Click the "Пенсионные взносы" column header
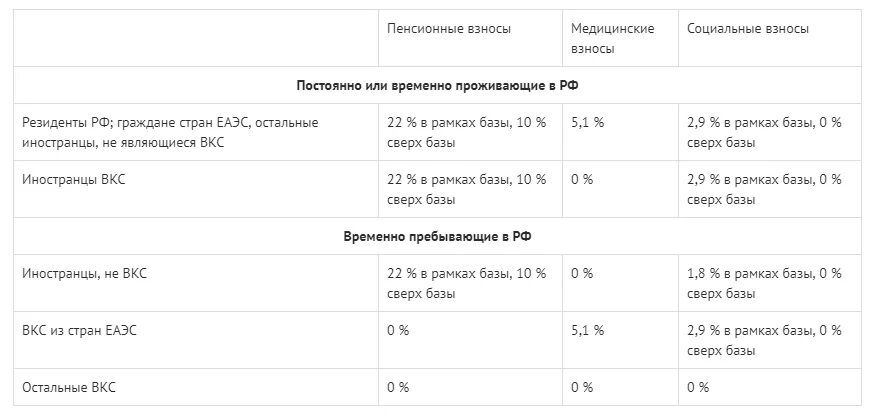 coord(449,29)
